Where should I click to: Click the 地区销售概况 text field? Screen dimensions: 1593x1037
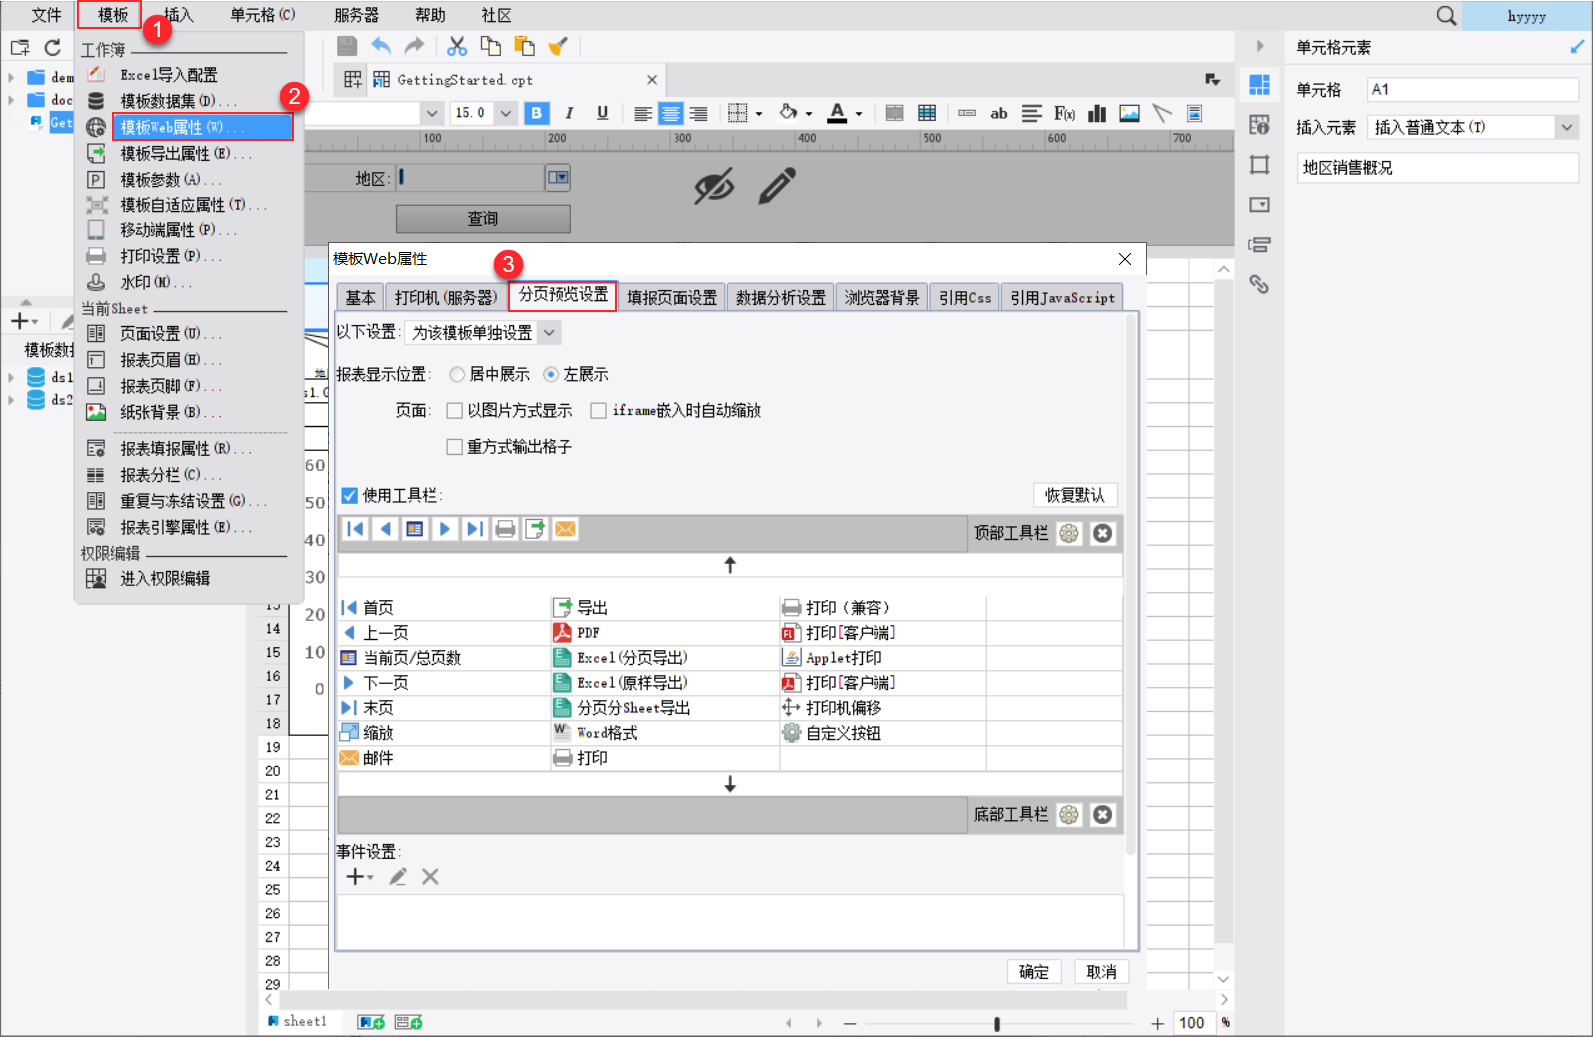[x=1438, y=168]
